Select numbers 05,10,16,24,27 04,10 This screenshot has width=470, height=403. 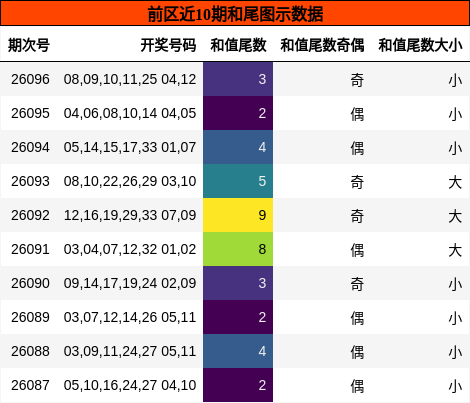click(130, 385)
